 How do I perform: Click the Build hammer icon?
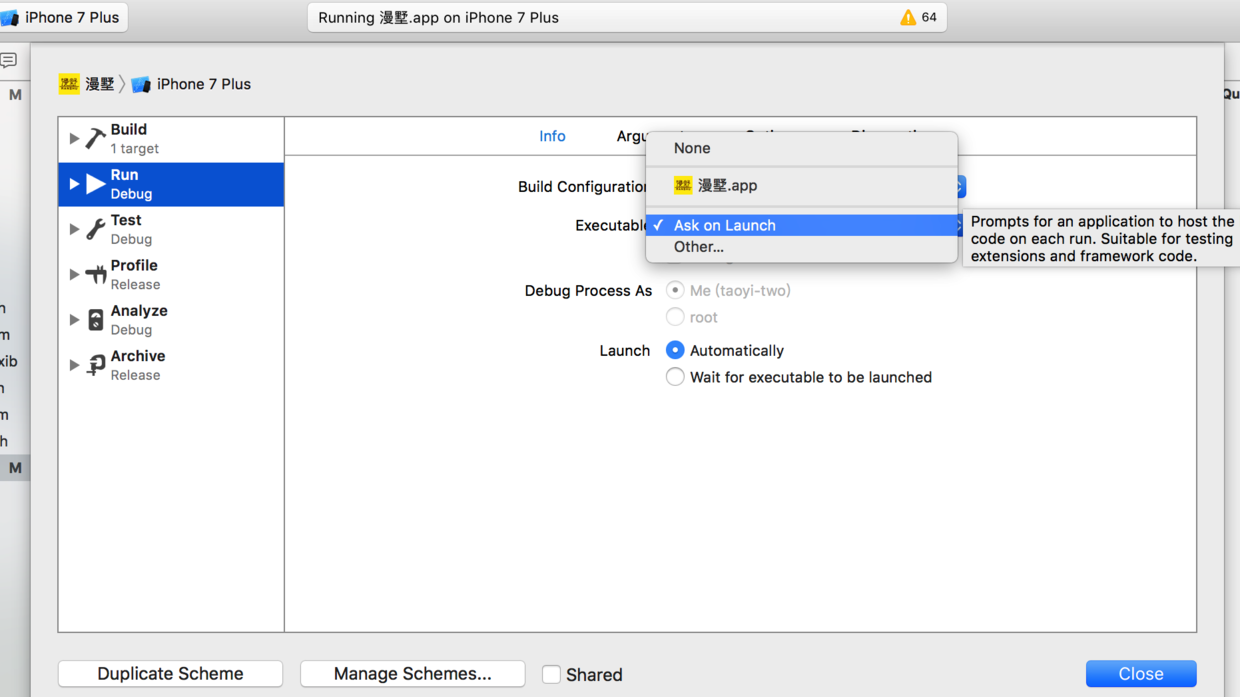click(x=95, y=138)
